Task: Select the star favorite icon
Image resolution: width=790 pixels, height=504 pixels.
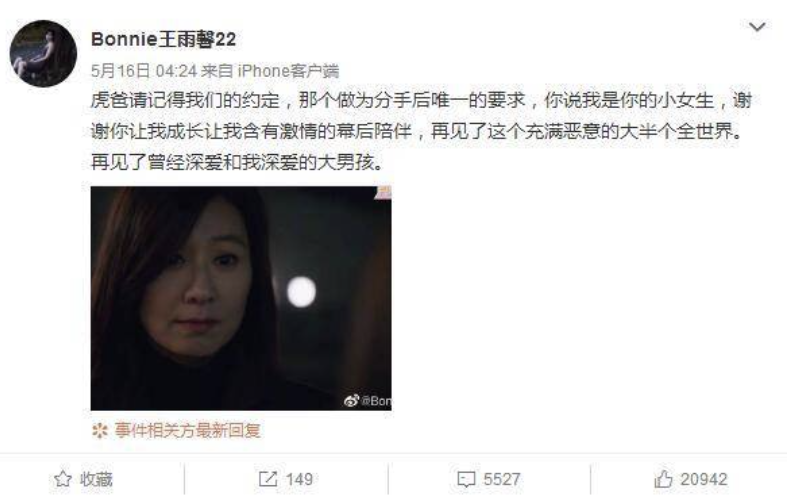Action: [x=63, y=479]
